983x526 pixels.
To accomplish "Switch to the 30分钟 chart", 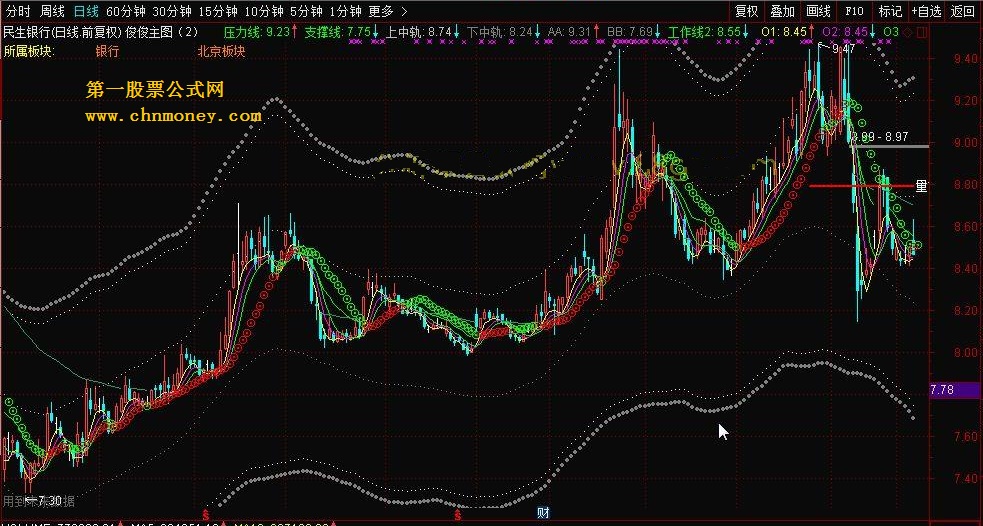I will click(x=172, y=11).
